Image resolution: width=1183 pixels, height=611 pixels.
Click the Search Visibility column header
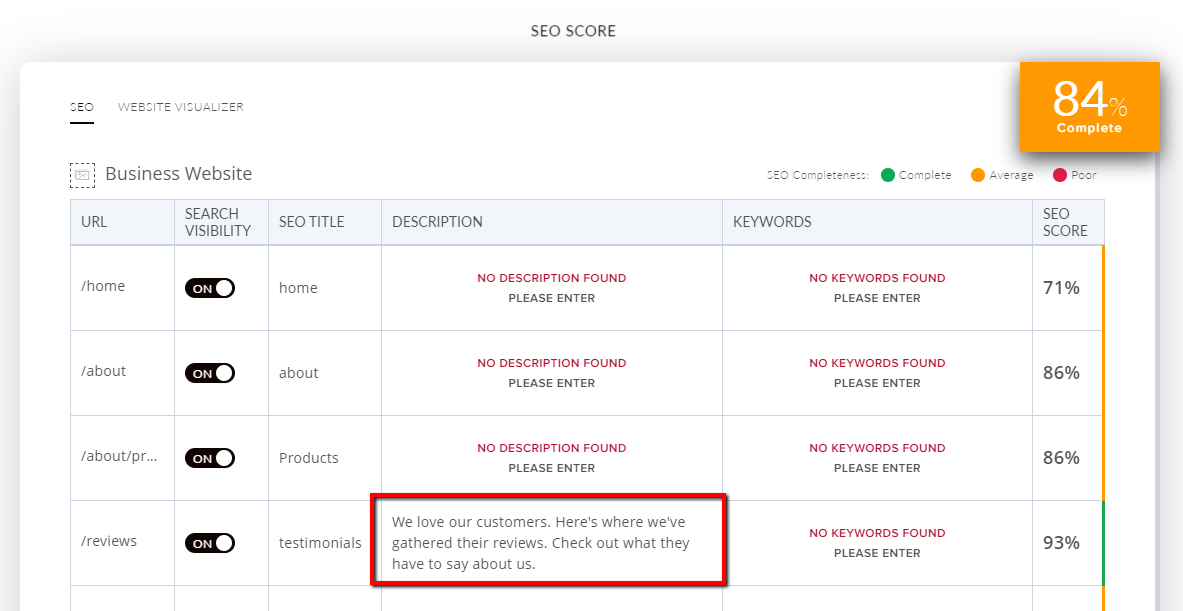[221, 223]
